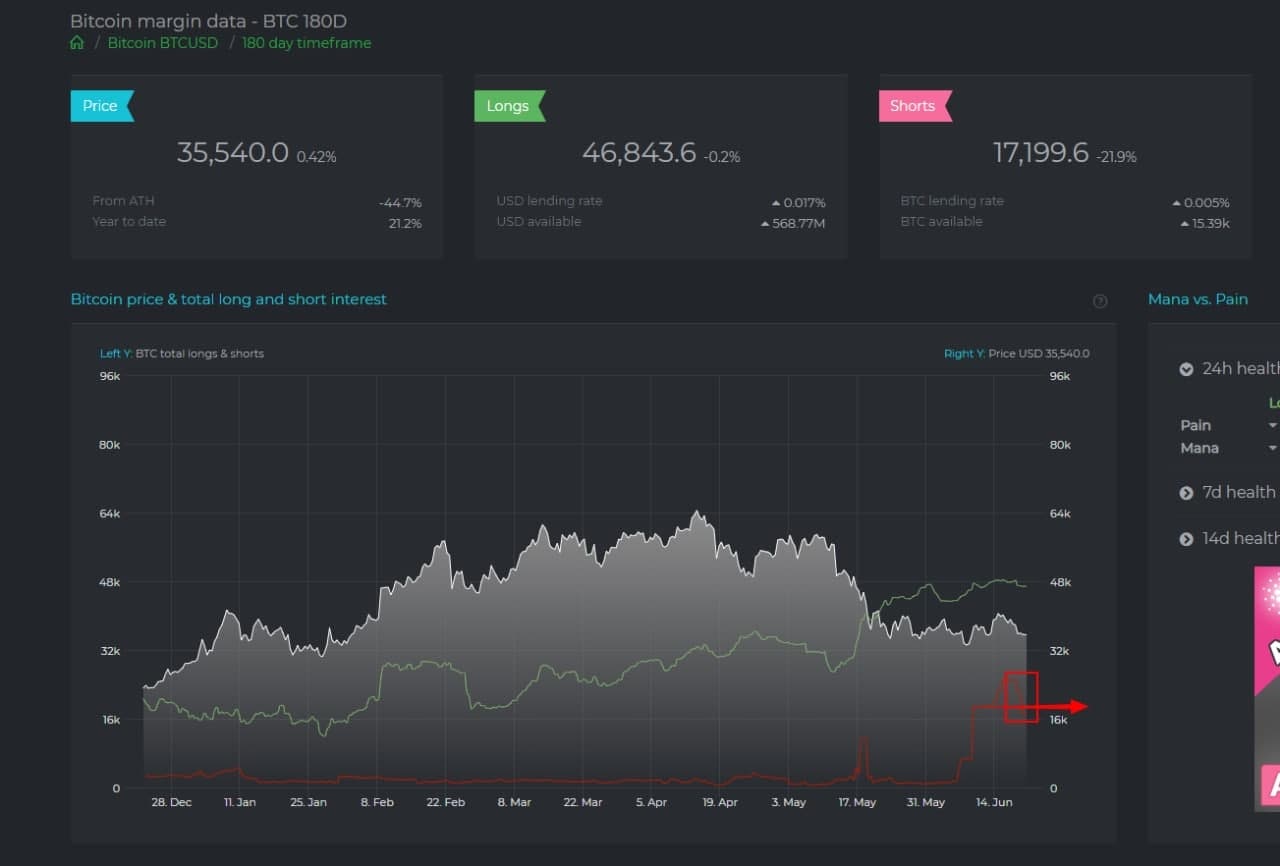Click the USD available label
1280x866 pixels.
pyautogui.click(x=538, y=222)
